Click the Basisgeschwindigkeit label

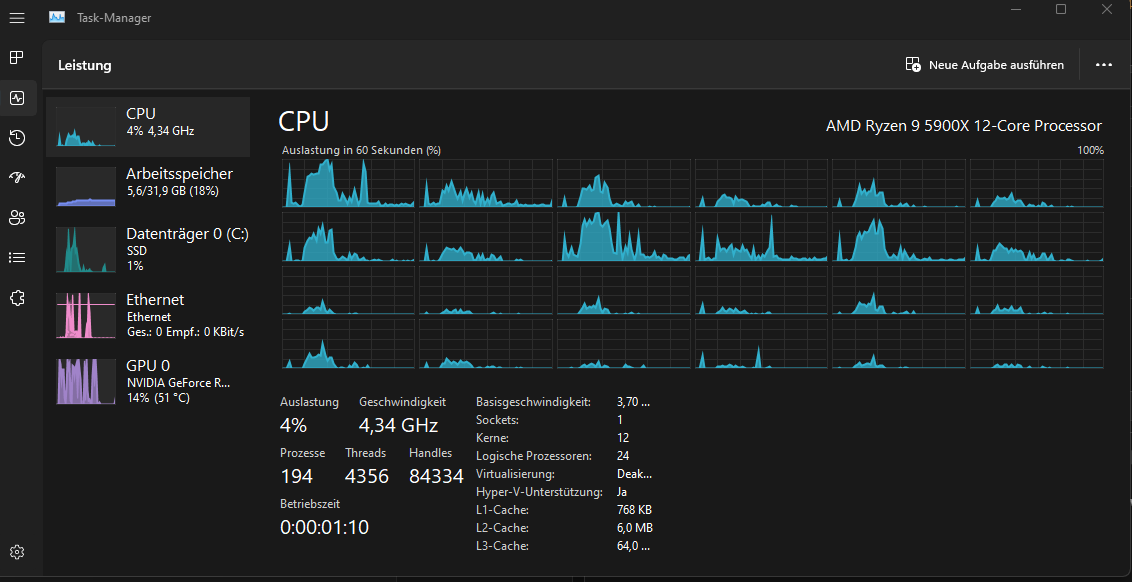pos(533,401)
